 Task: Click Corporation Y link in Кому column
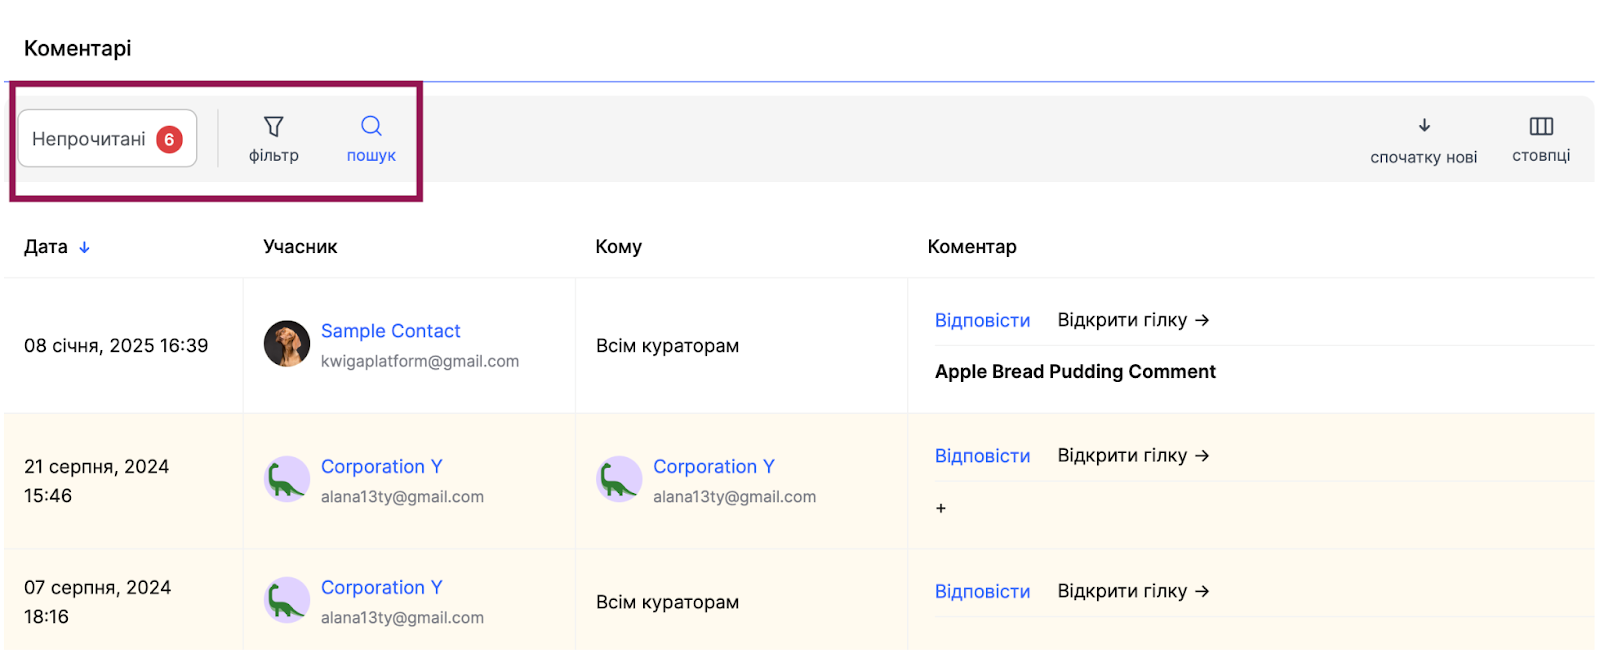pyautogui.click(x=713, y=467)
